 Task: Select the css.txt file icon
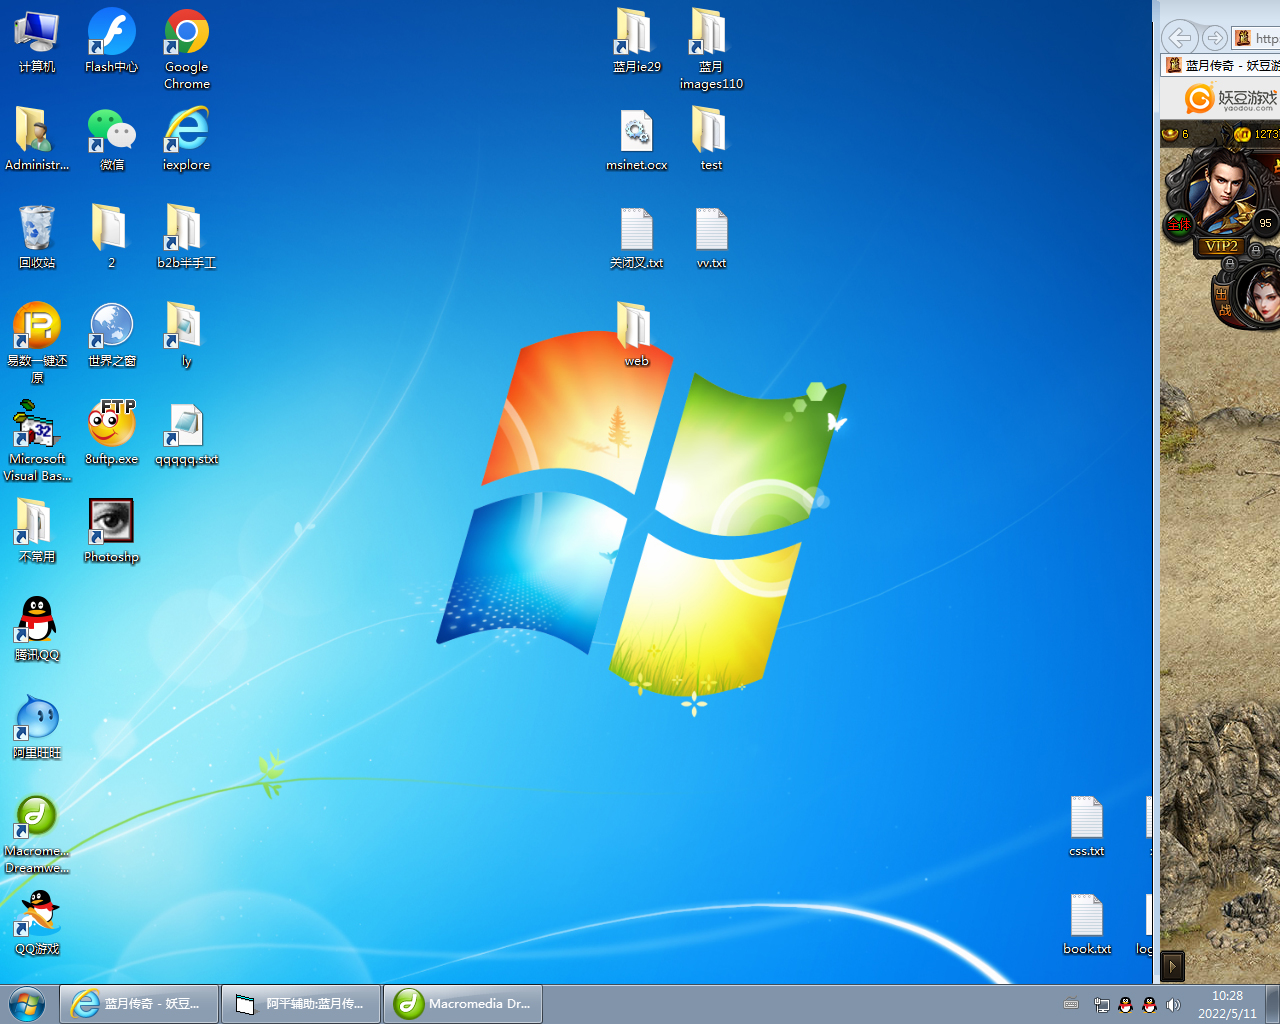[x=1087, y=825]
